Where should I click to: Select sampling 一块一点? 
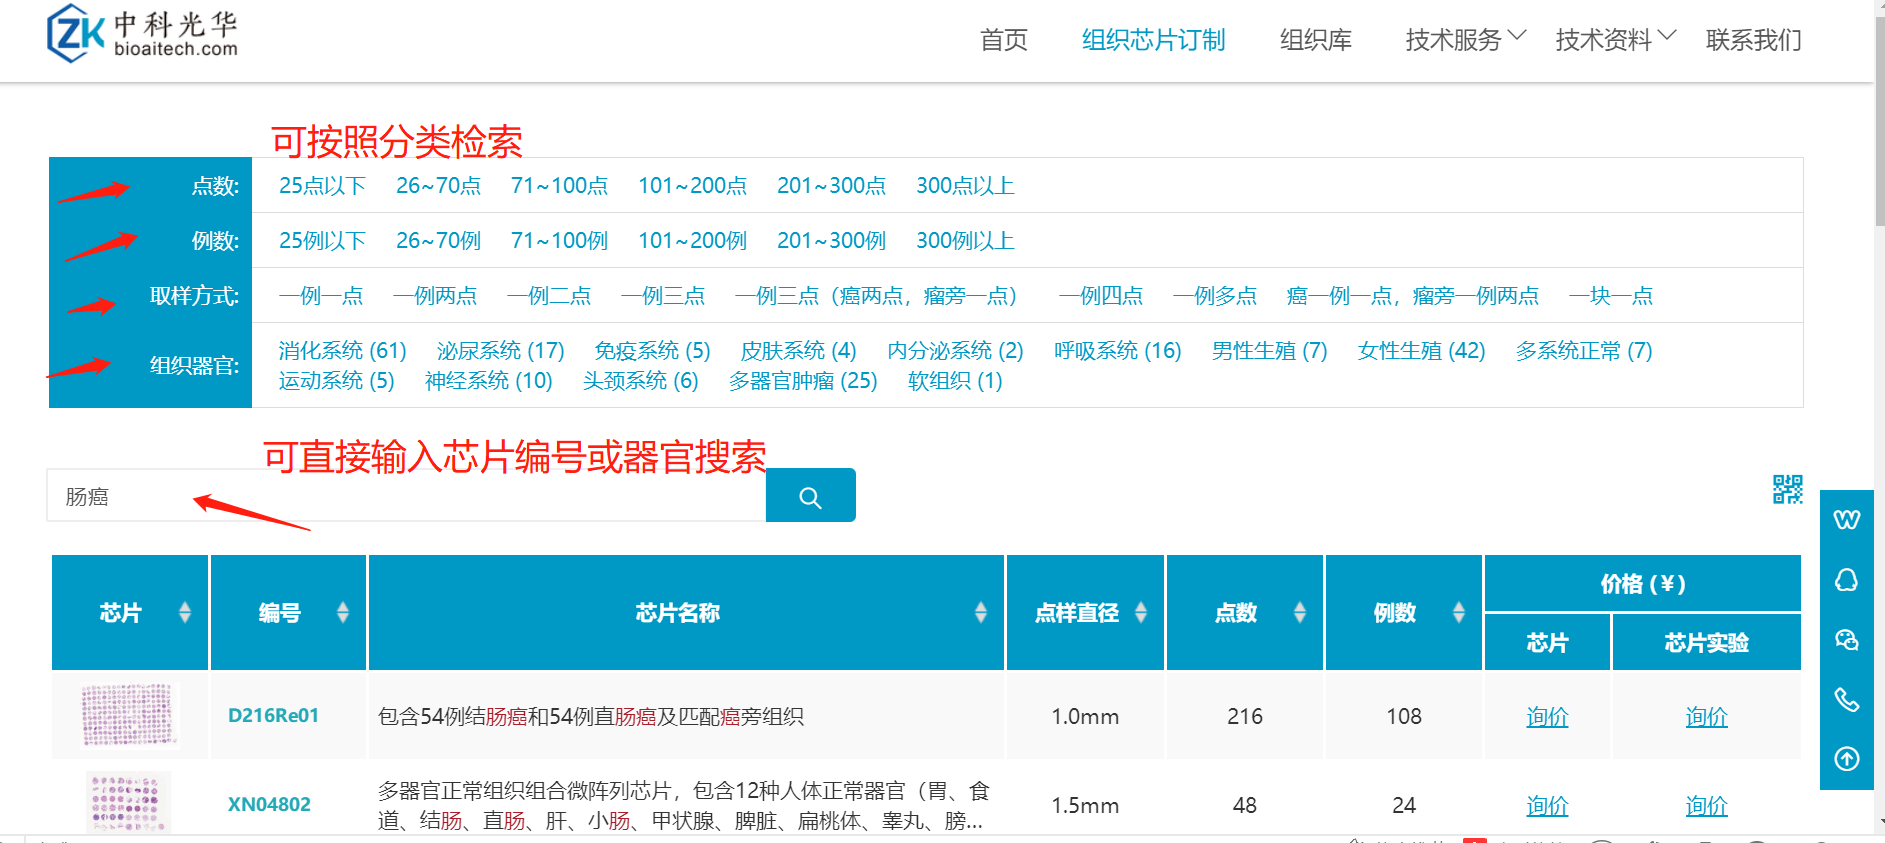click(x=1611, y=296)
